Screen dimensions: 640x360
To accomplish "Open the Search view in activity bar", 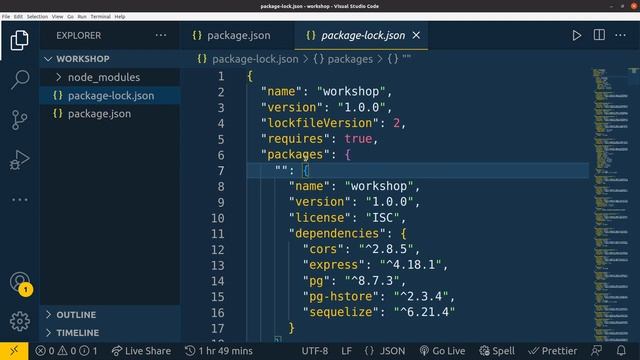I will tap(20, 79).
